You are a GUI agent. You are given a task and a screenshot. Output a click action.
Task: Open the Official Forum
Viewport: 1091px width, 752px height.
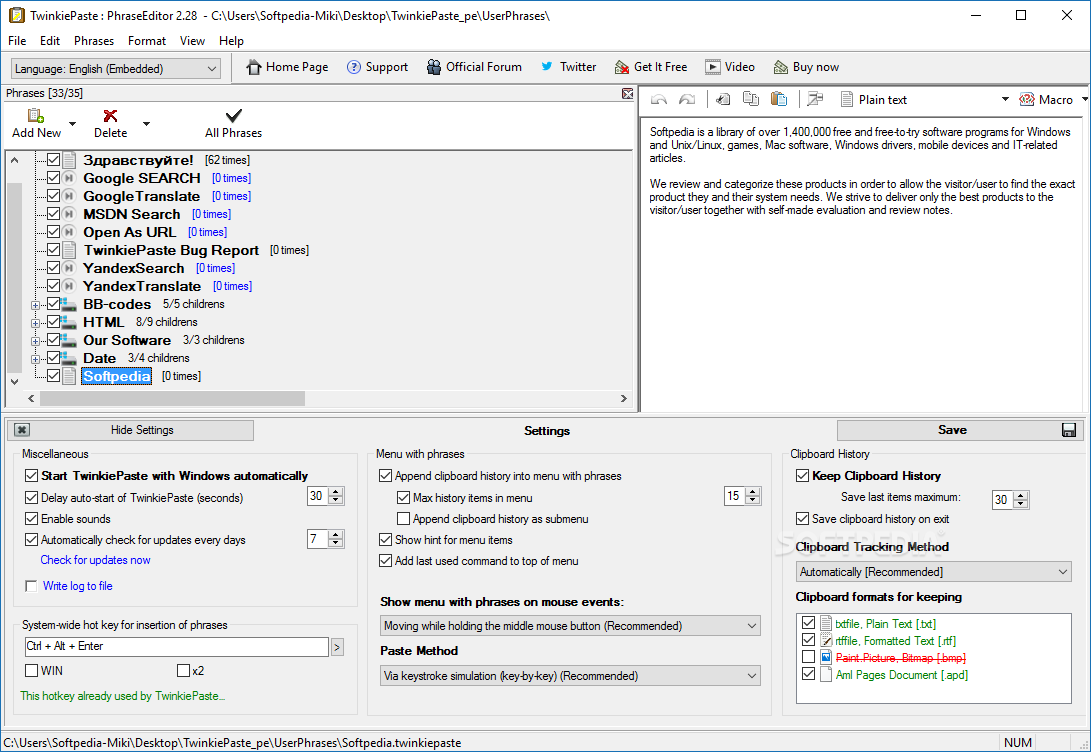point(474,67)
